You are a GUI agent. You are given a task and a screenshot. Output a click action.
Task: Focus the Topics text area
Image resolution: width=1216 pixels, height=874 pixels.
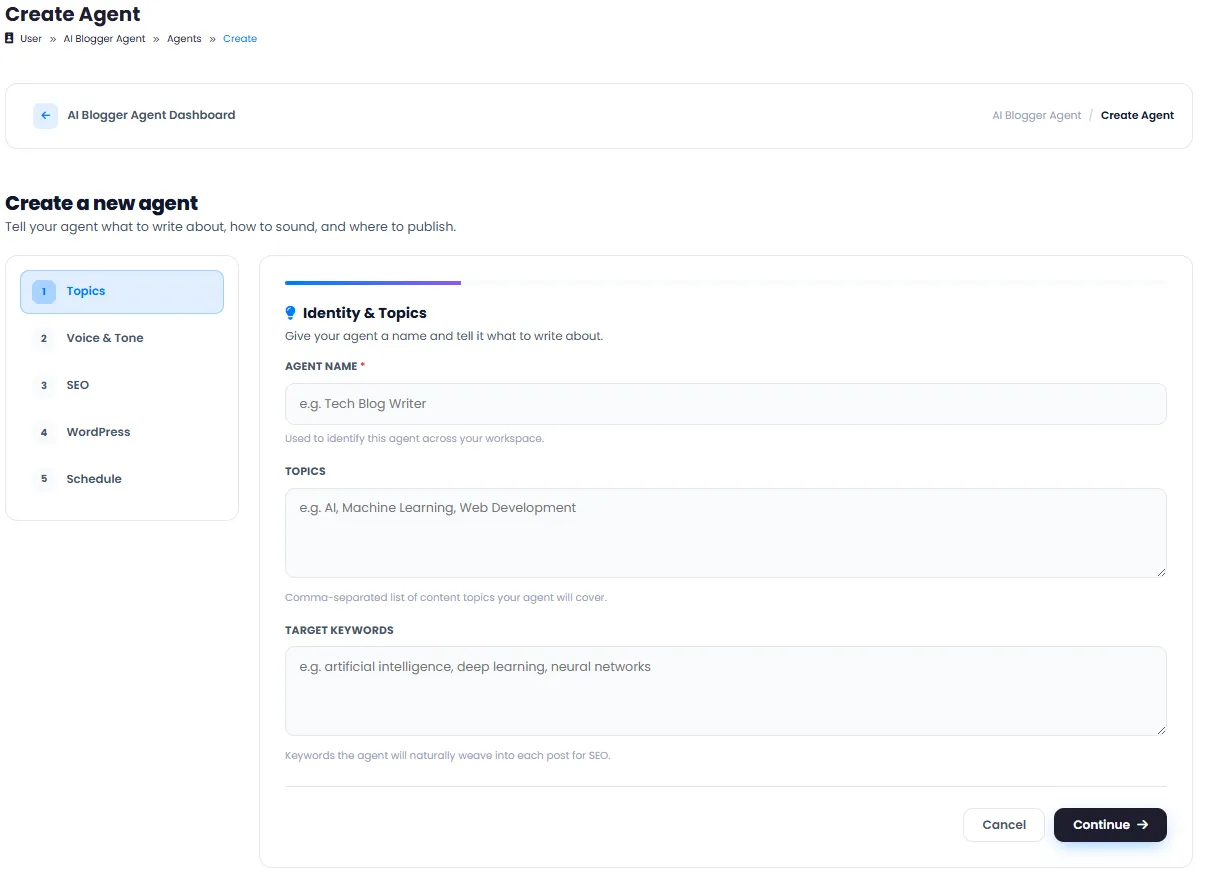coord(726,533)
